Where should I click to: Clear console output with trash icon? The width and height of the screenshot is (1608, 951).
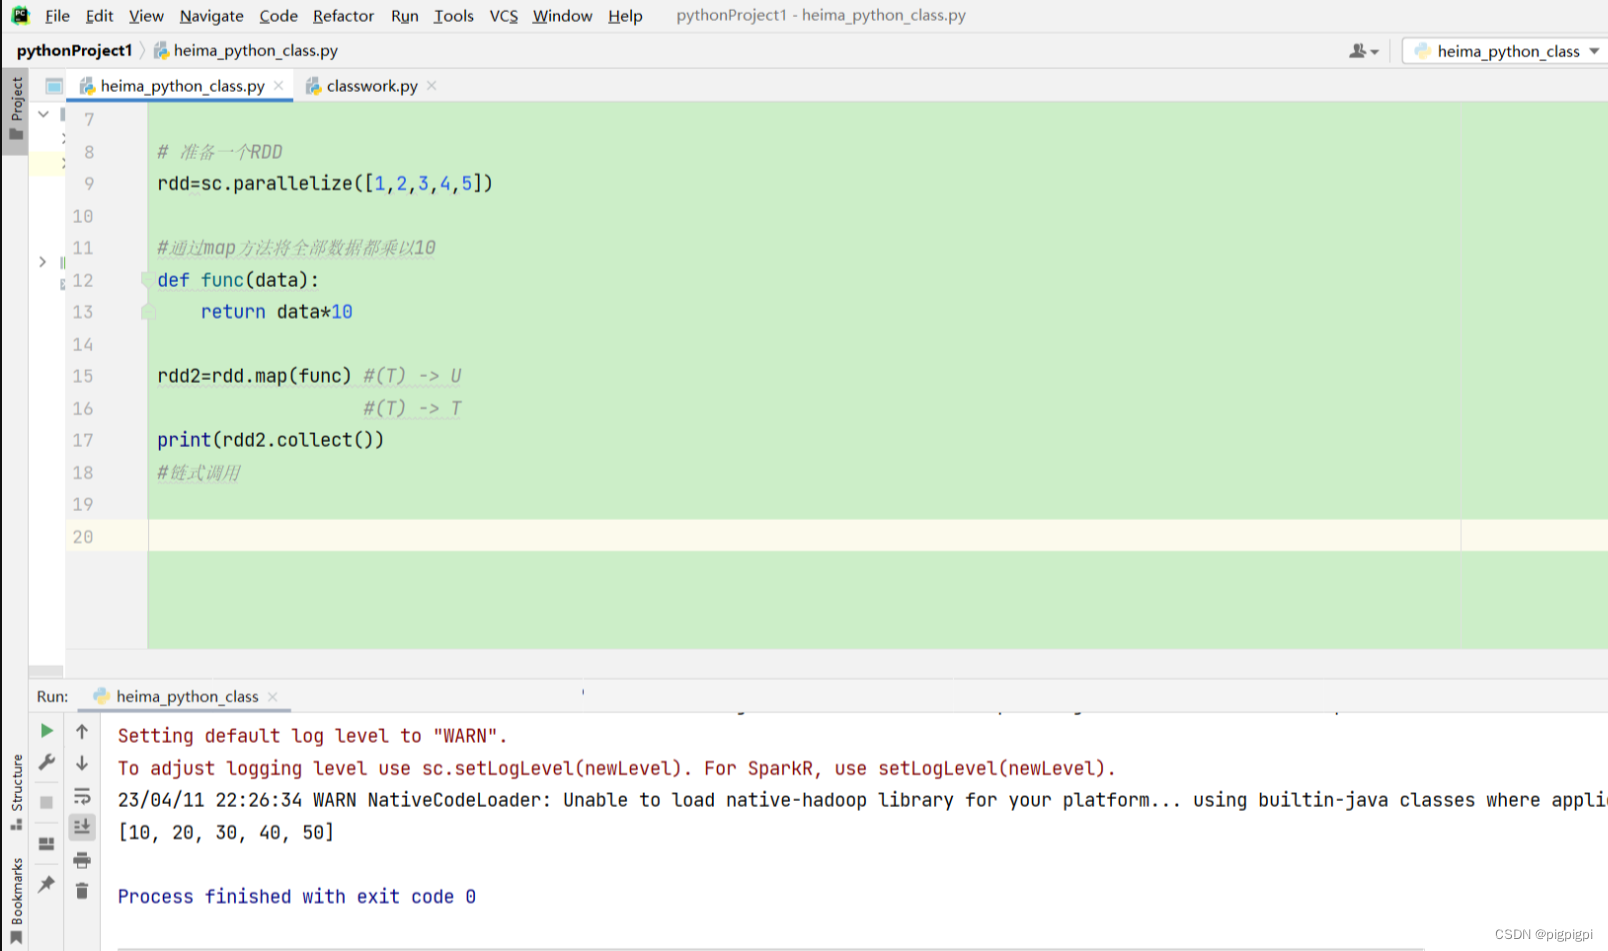[x=82, y=890]
